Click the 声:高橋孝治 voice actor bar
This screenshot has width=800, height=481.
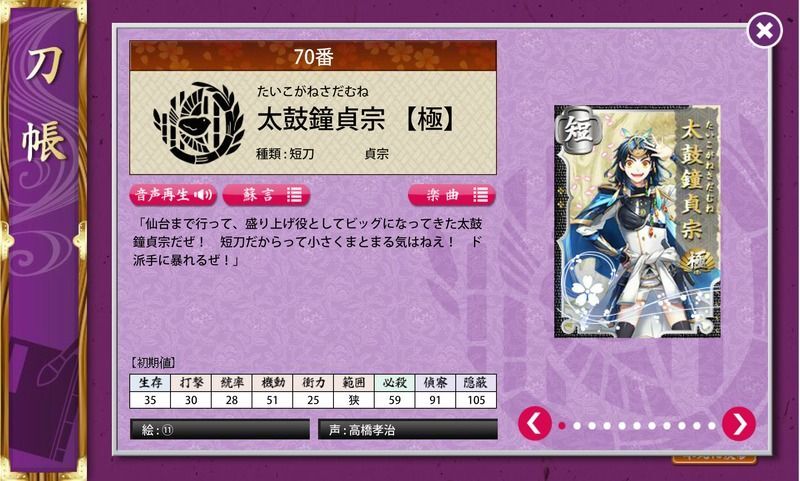408,429
